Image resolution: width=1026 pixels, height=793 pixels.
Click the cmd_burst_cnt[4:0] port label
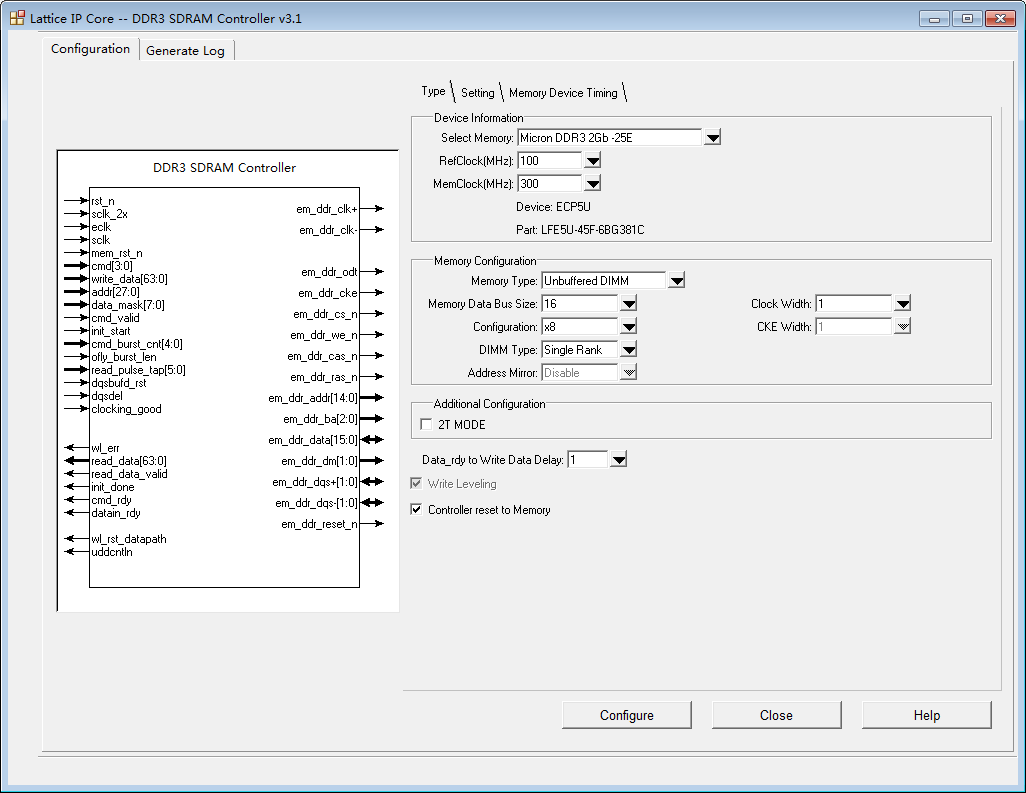coord(137,344)
